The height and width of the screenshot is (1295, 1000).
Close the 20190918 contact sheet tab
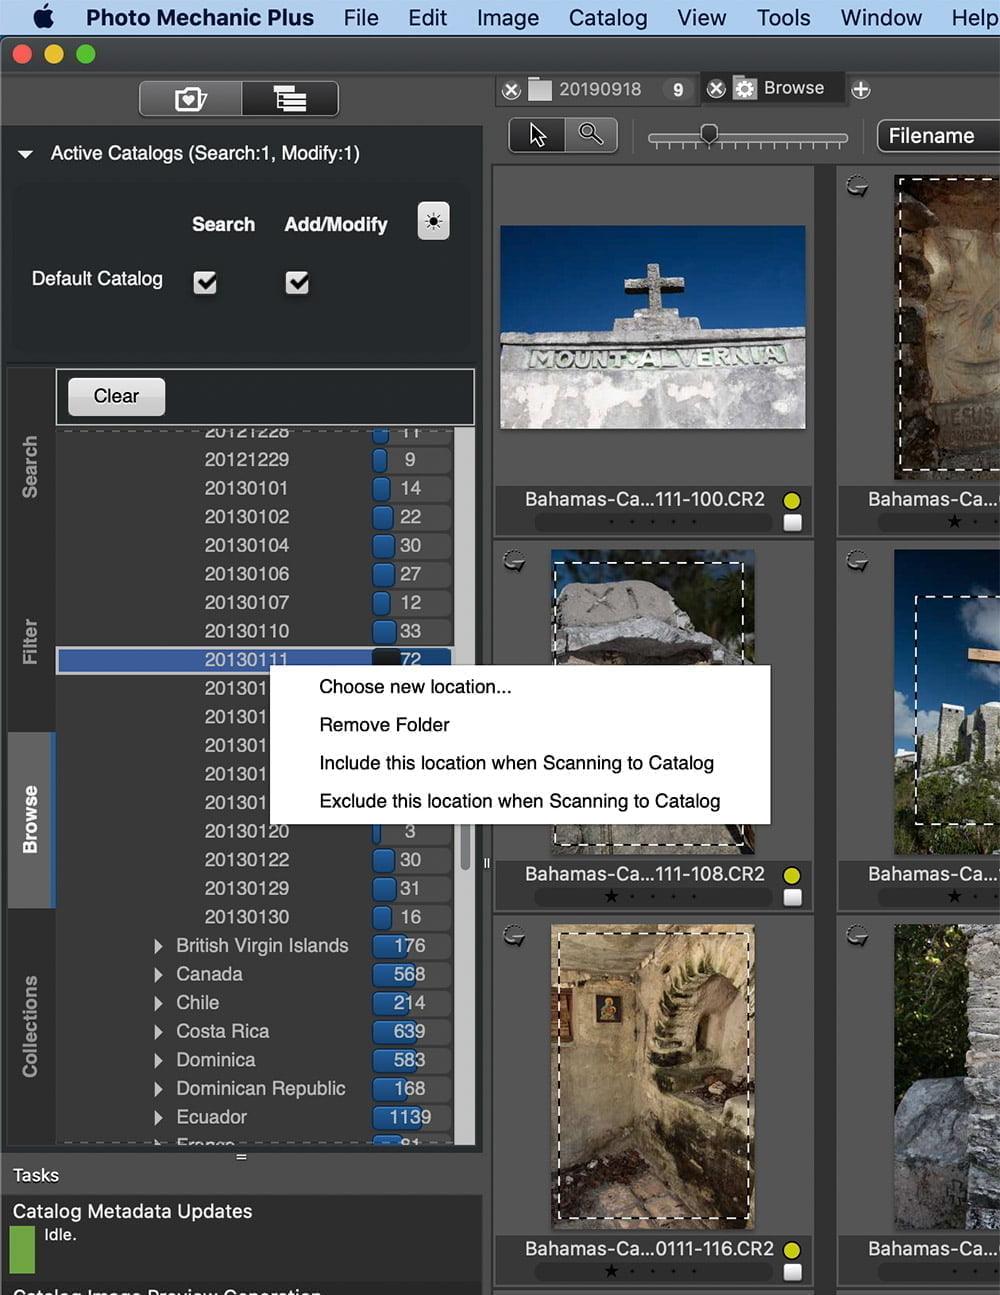511,90
